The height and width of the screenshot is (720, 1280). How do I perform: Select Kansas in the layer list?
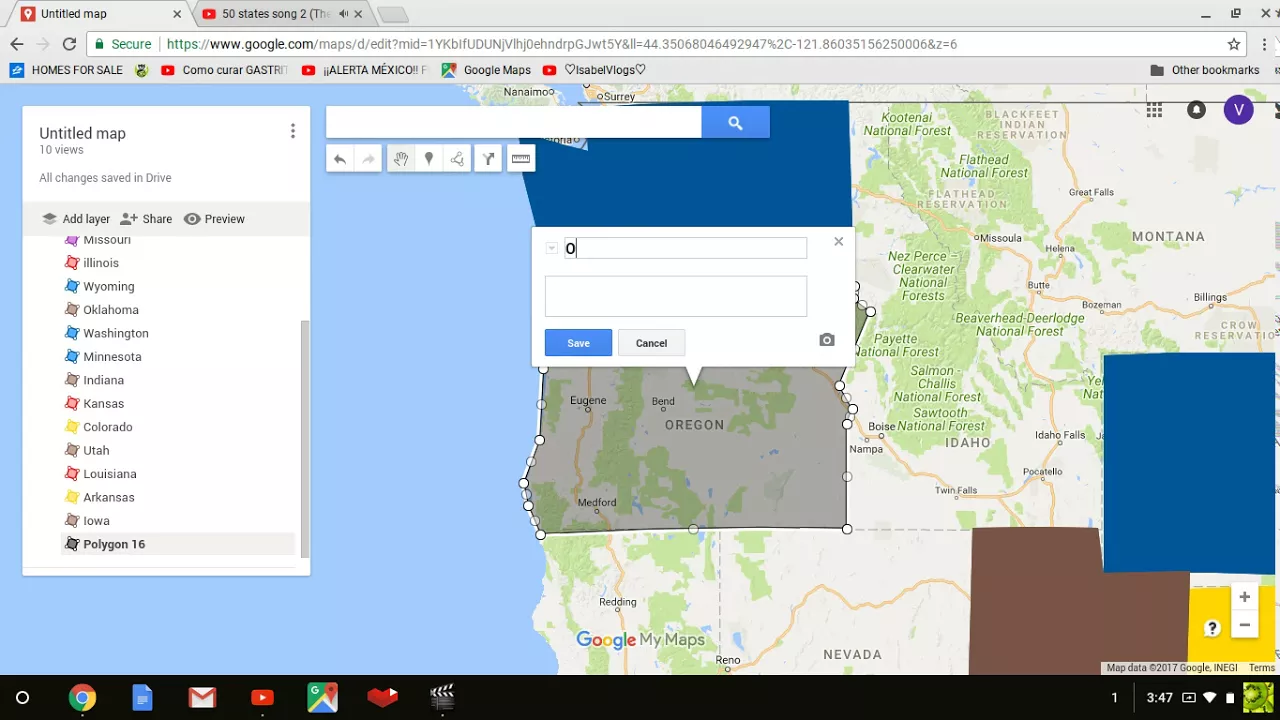[x=104, y=404]
